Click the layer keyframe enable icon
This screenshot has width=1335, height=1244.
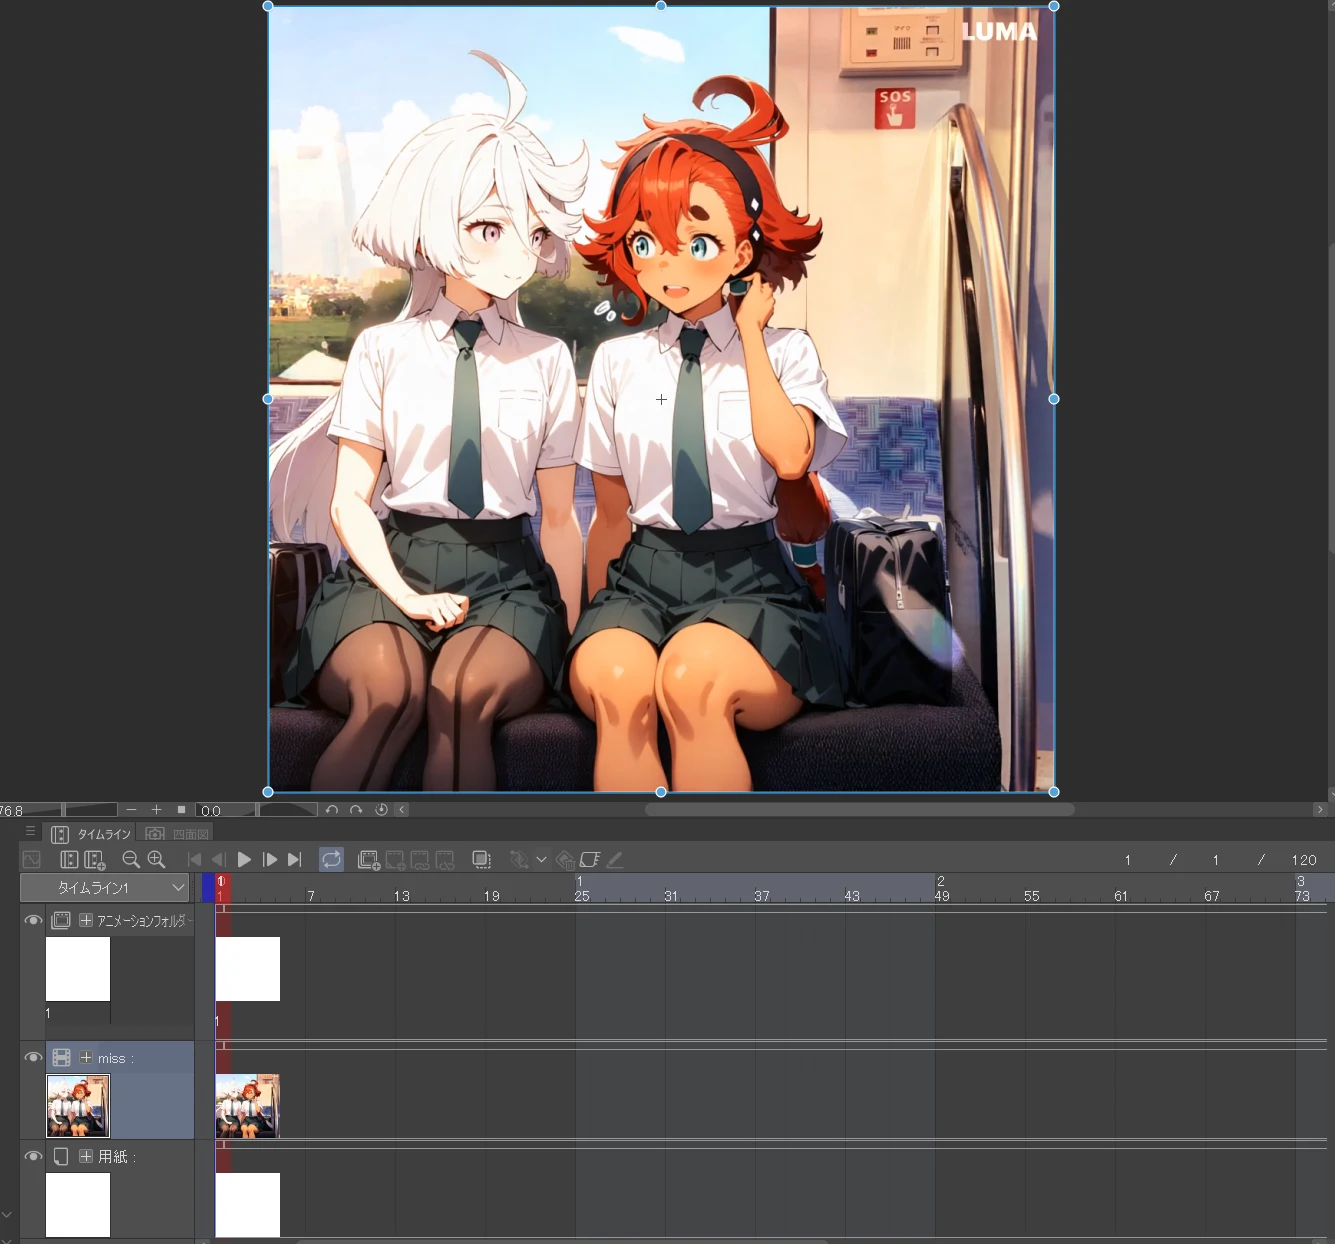point(590,860)
